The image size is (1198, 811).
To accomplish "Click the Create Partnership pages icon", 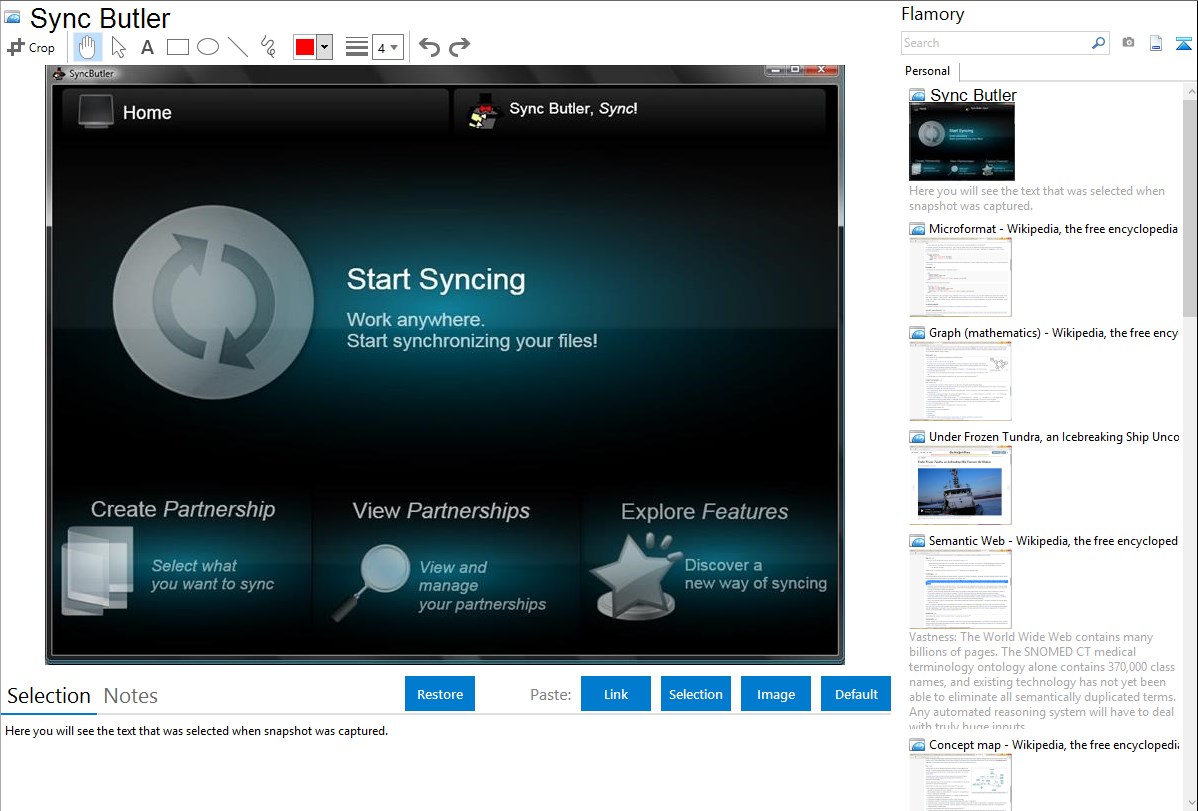I will [x=97, y=570].
